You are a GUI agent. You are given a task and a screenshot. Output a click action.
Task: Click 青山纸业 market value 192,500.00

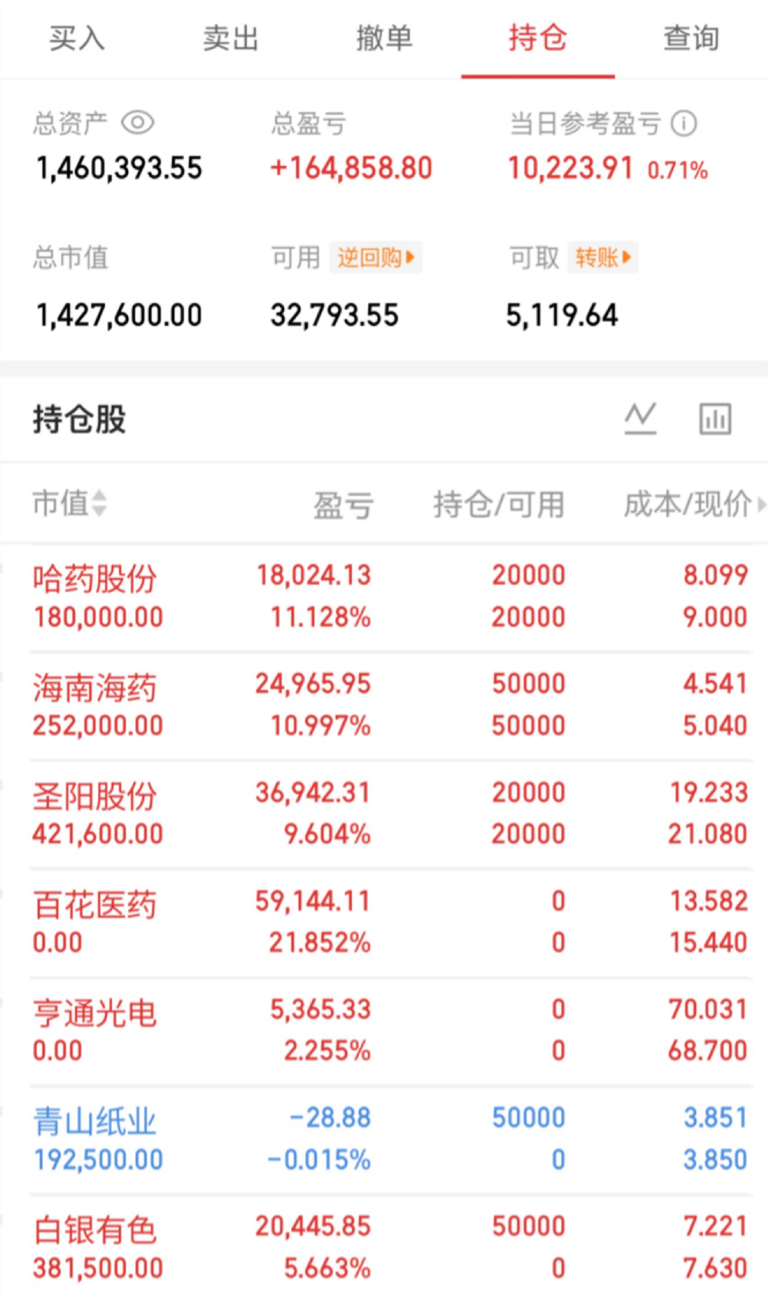coord(98,1160)
